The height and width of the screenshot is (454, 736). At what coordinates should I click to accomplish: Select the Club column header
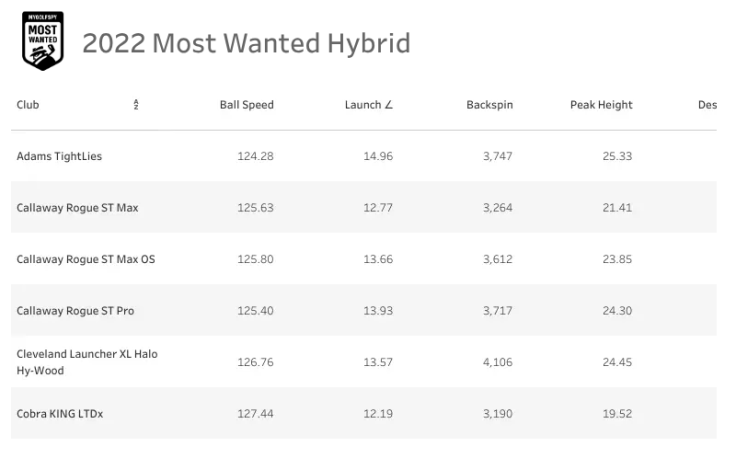(28, 105)
